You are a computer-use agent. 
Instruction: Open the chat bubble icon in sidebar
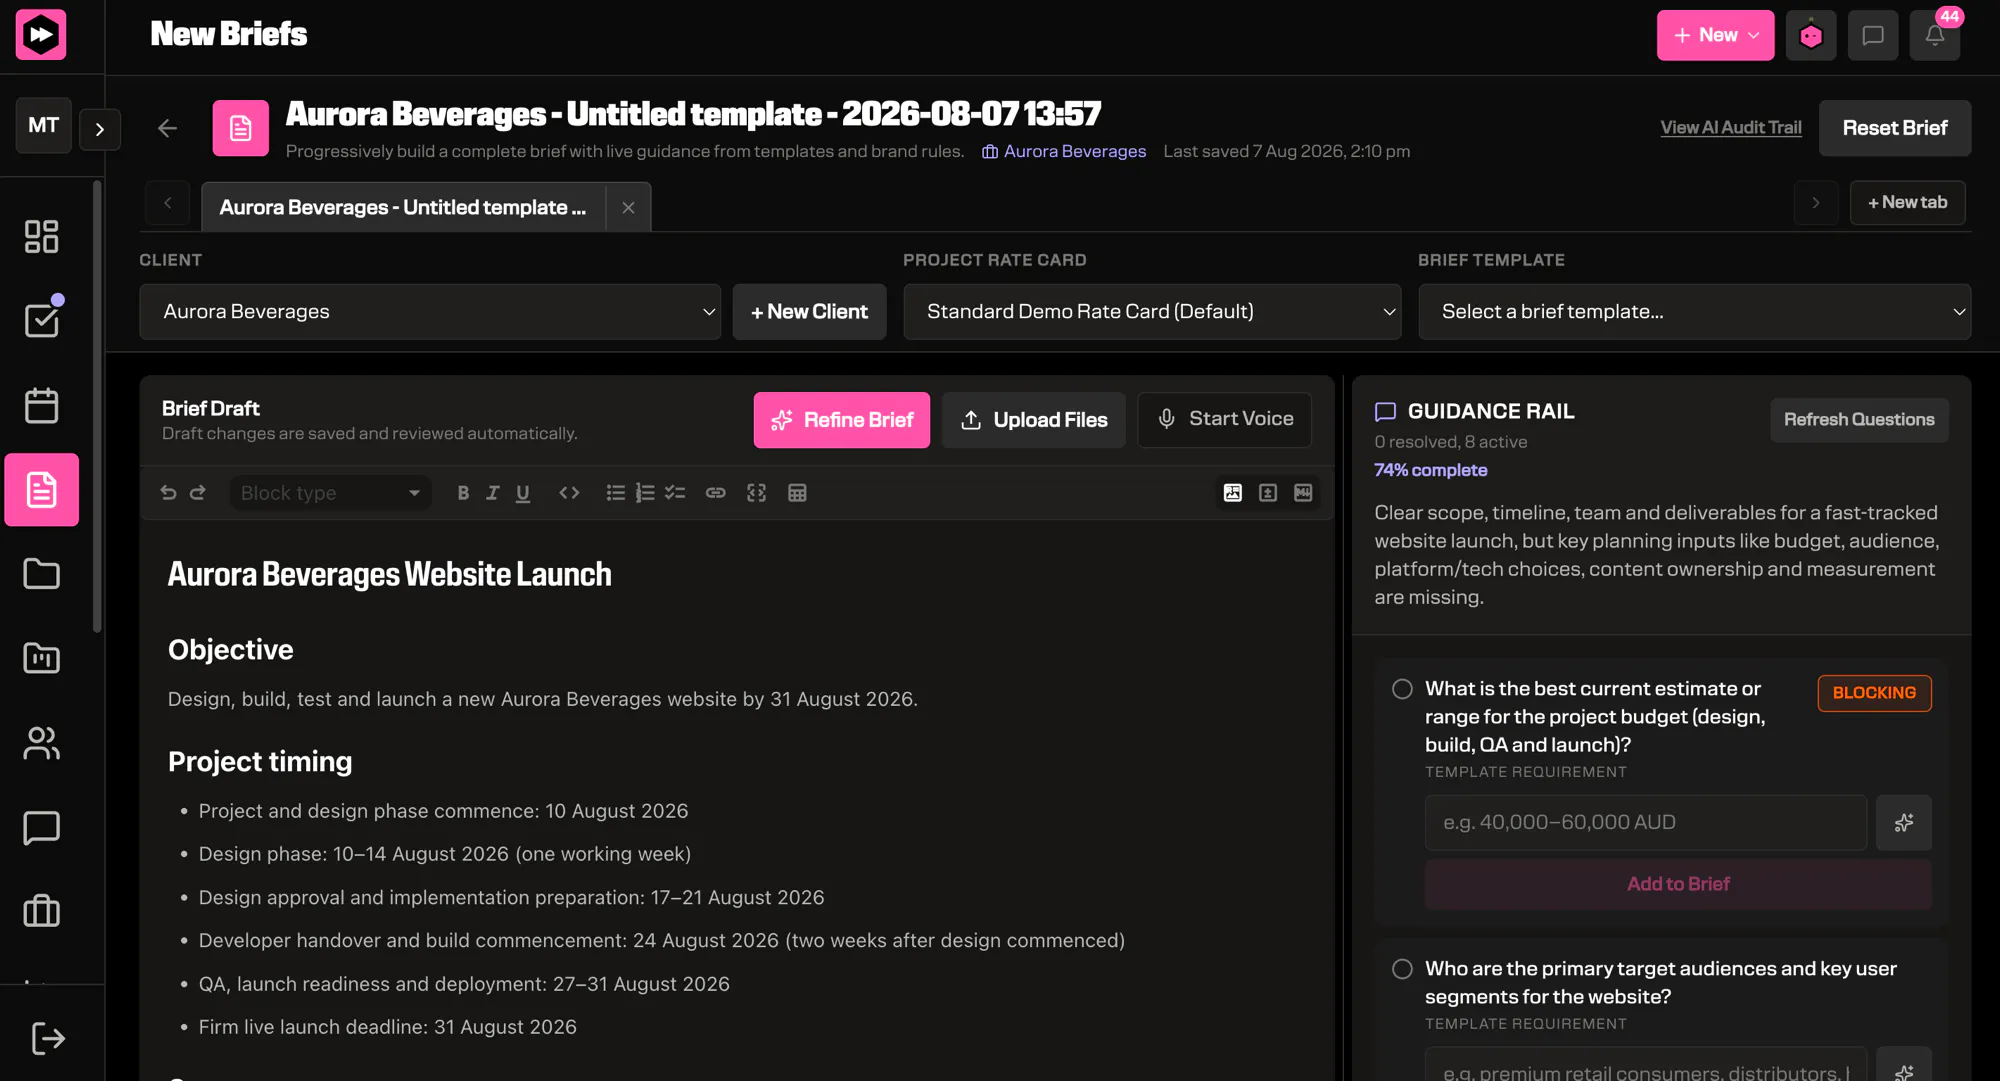41,828
